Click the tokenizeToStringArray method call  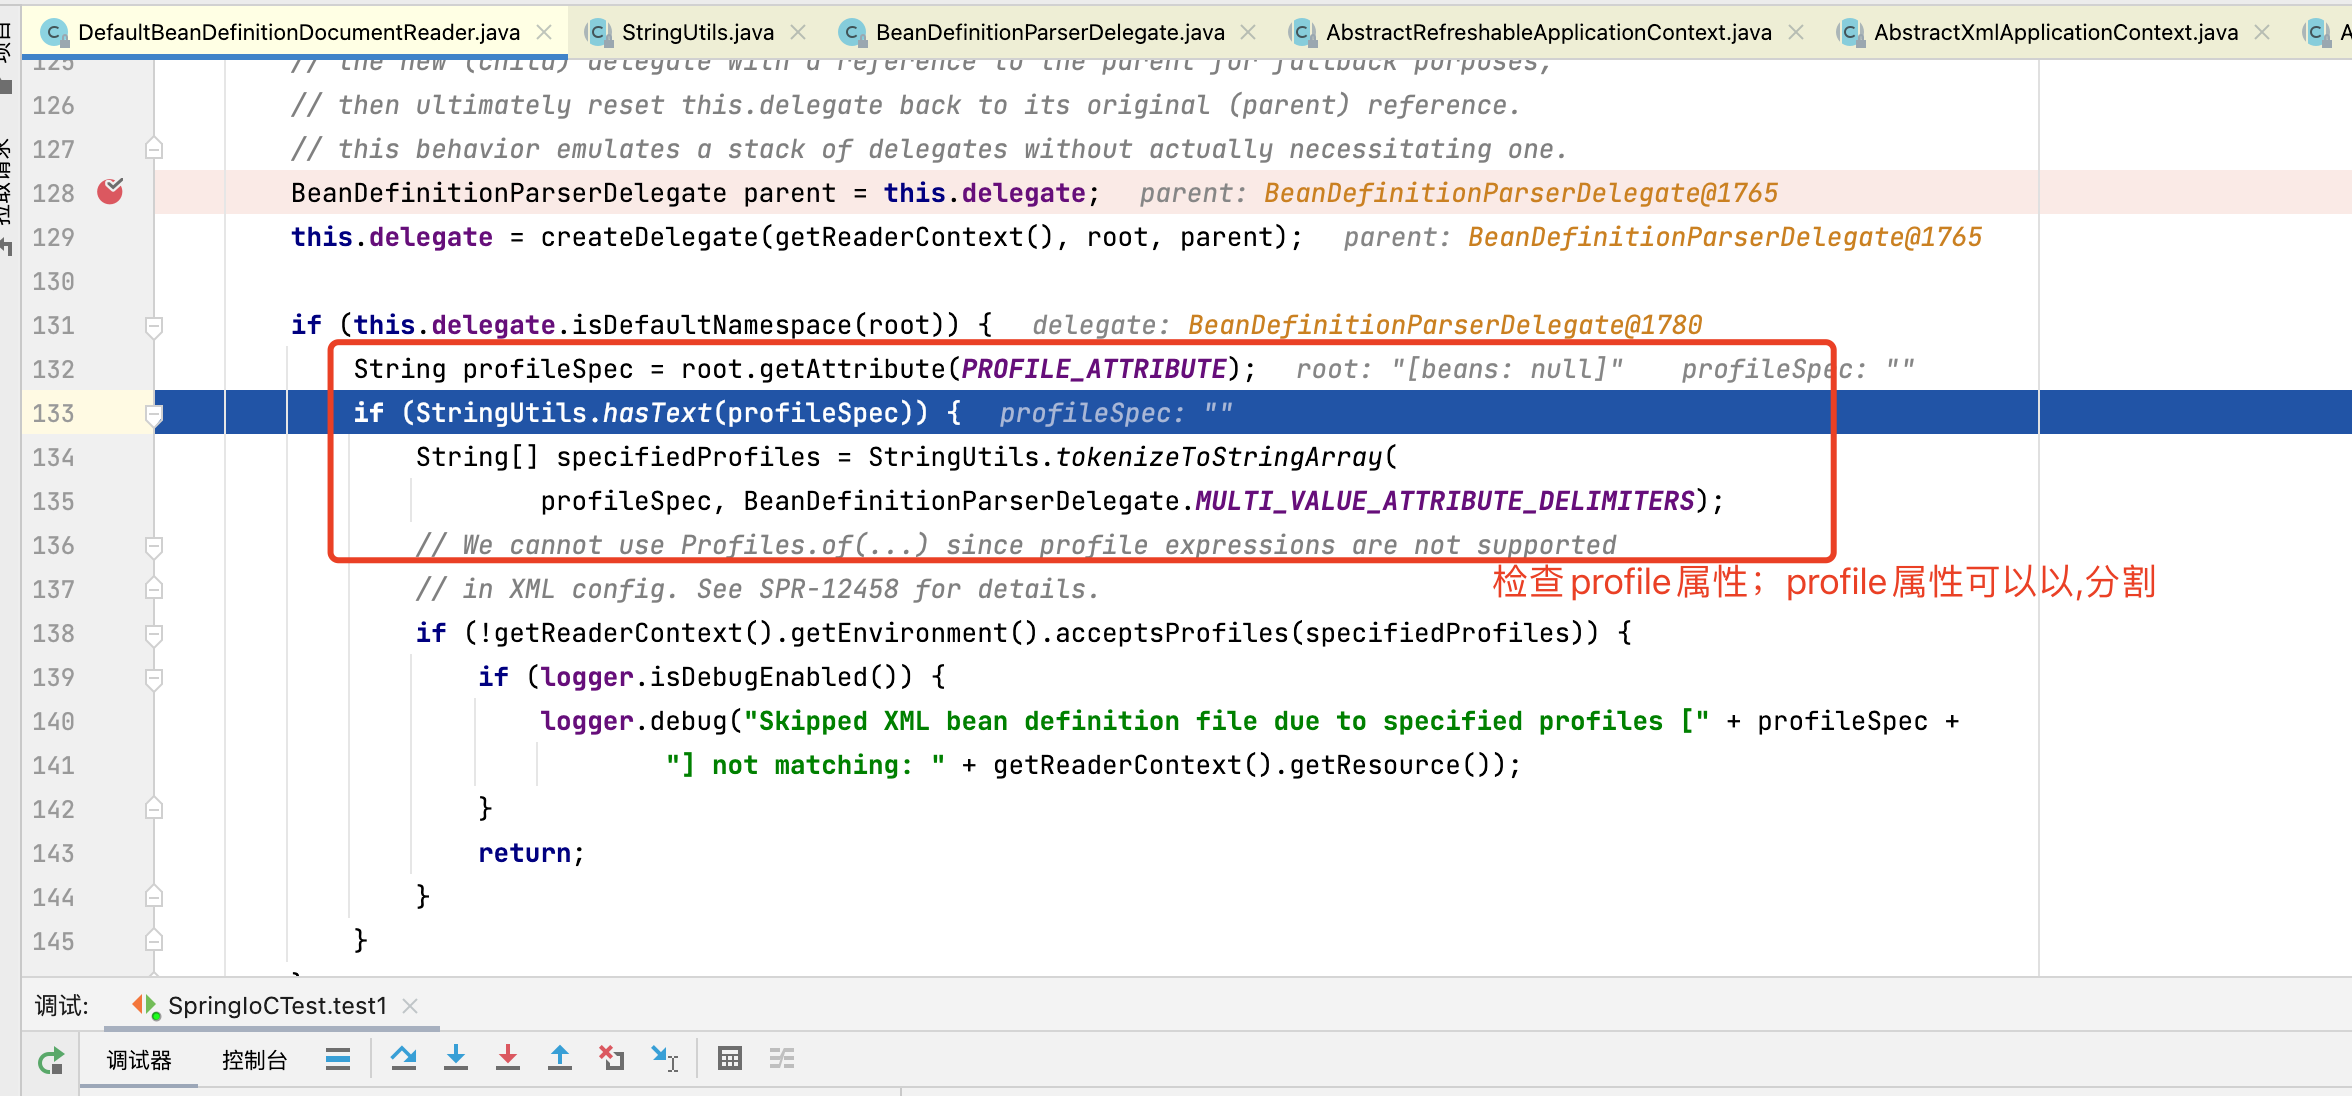click(1219, 457)
